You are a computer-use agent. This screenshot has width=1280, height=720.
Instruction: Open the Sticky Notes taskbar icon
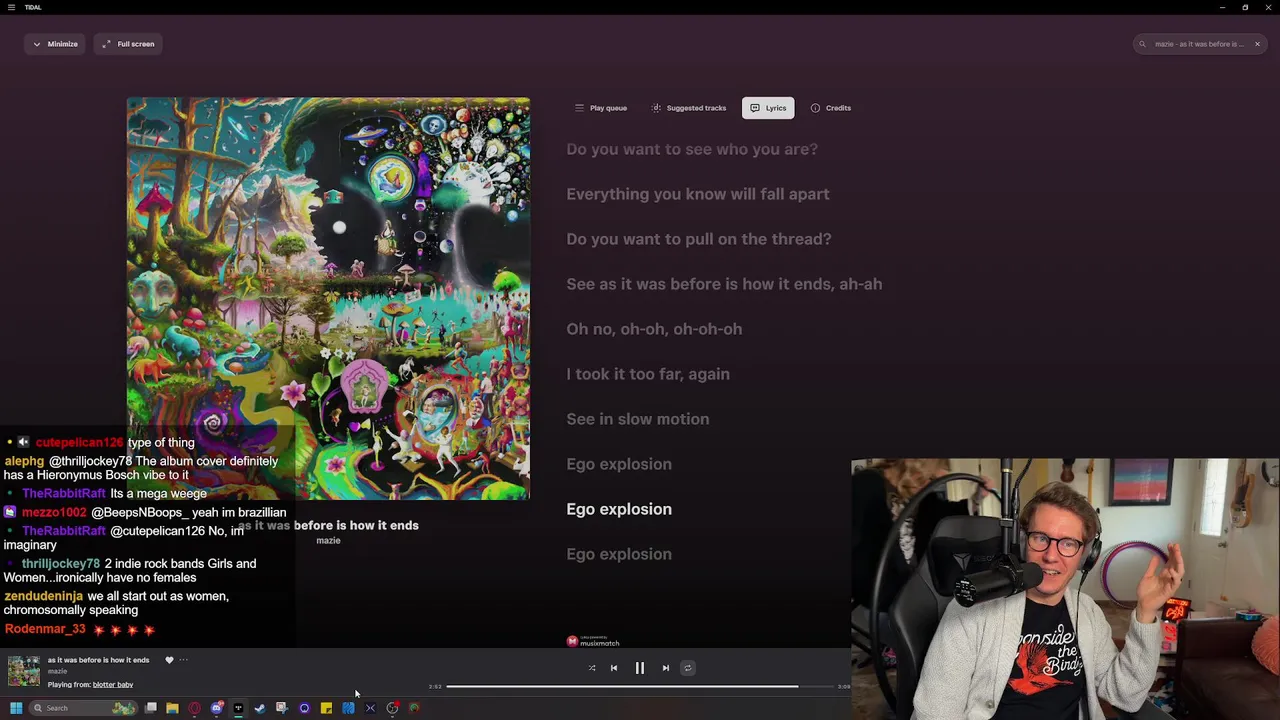click(x=326, y=708)
